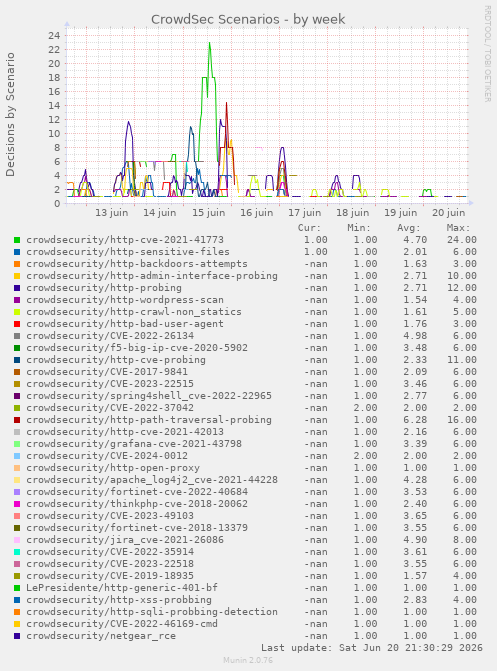
Task: Select the crowdsecurity/CVE-2022-46169-cmd legend label
Action: [122, 623]
